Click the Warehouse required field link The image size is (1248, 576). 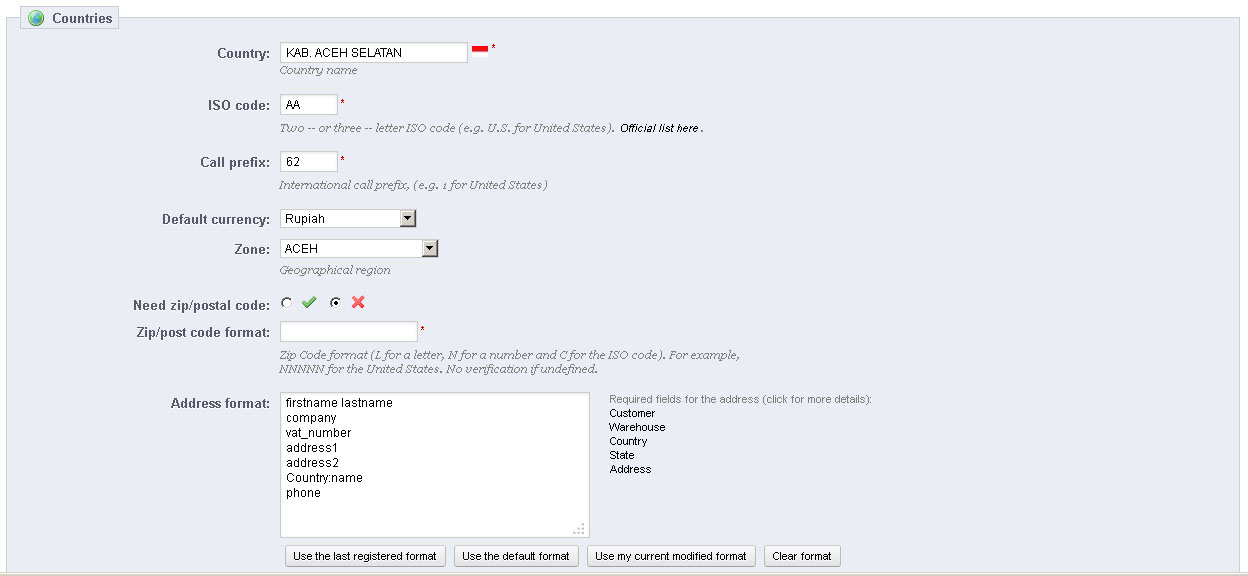(637, 427)
